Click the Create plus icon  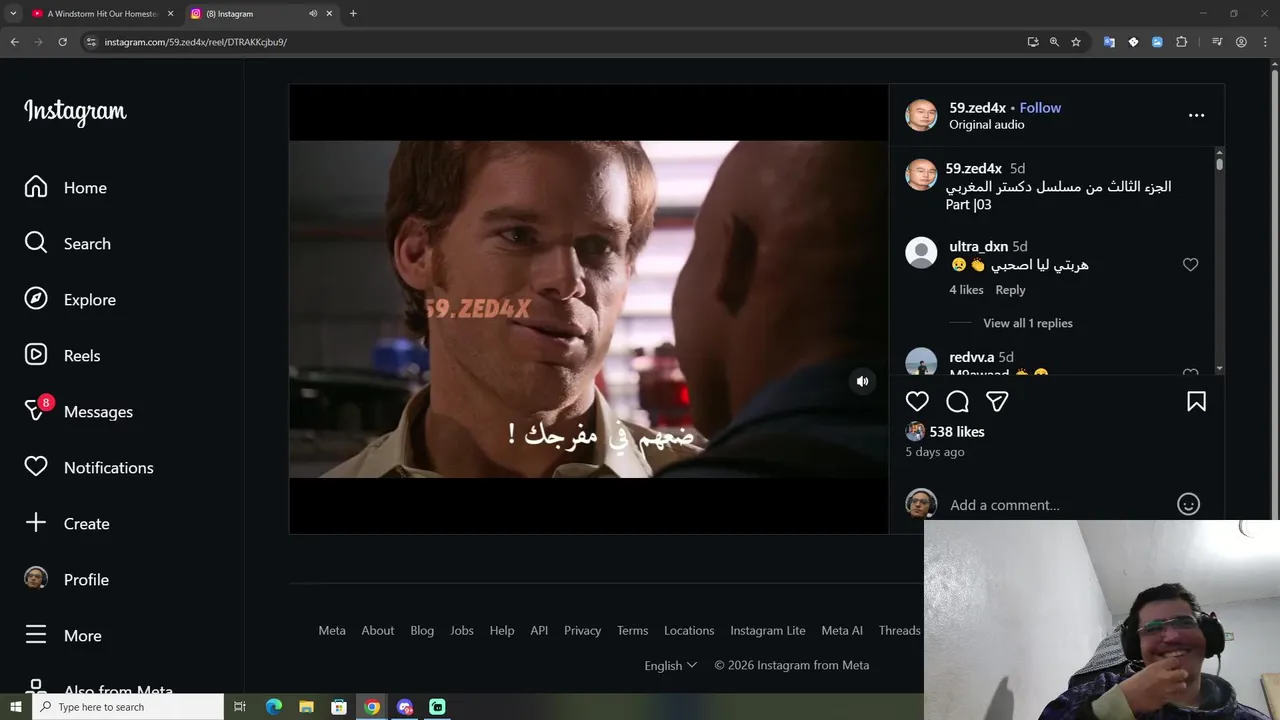pyautogui.click(x=36, y=523)
